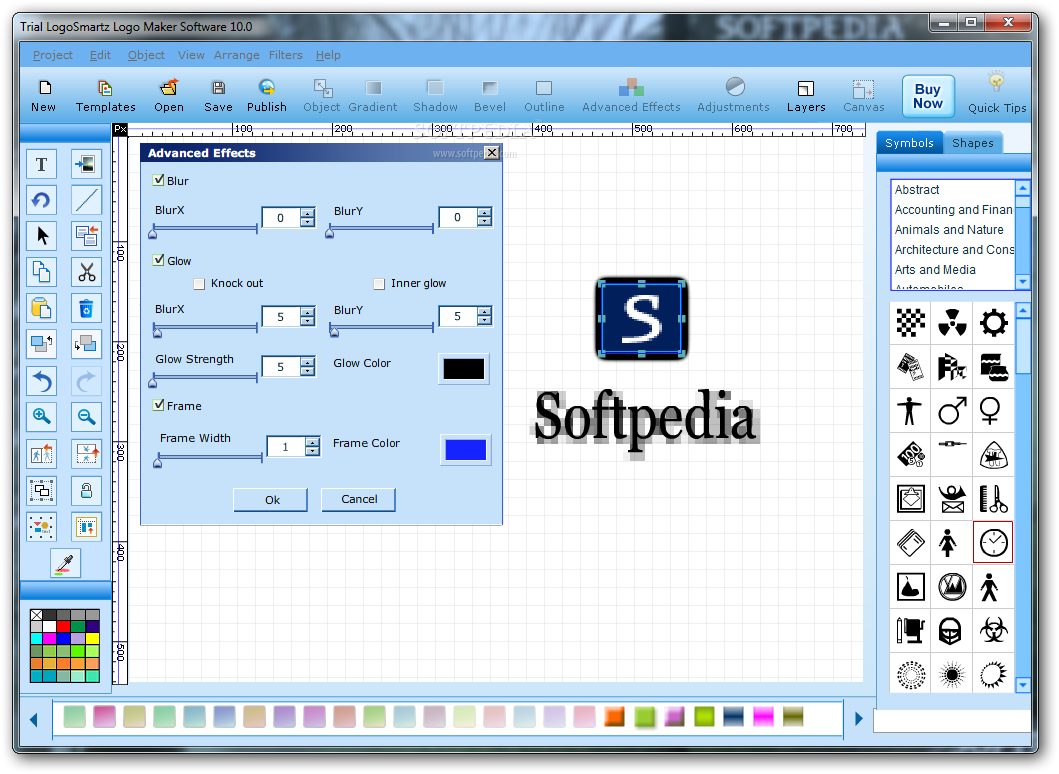Click the Paste clipboard tool
Screen dimensions: 1059x774
(41, 309)
